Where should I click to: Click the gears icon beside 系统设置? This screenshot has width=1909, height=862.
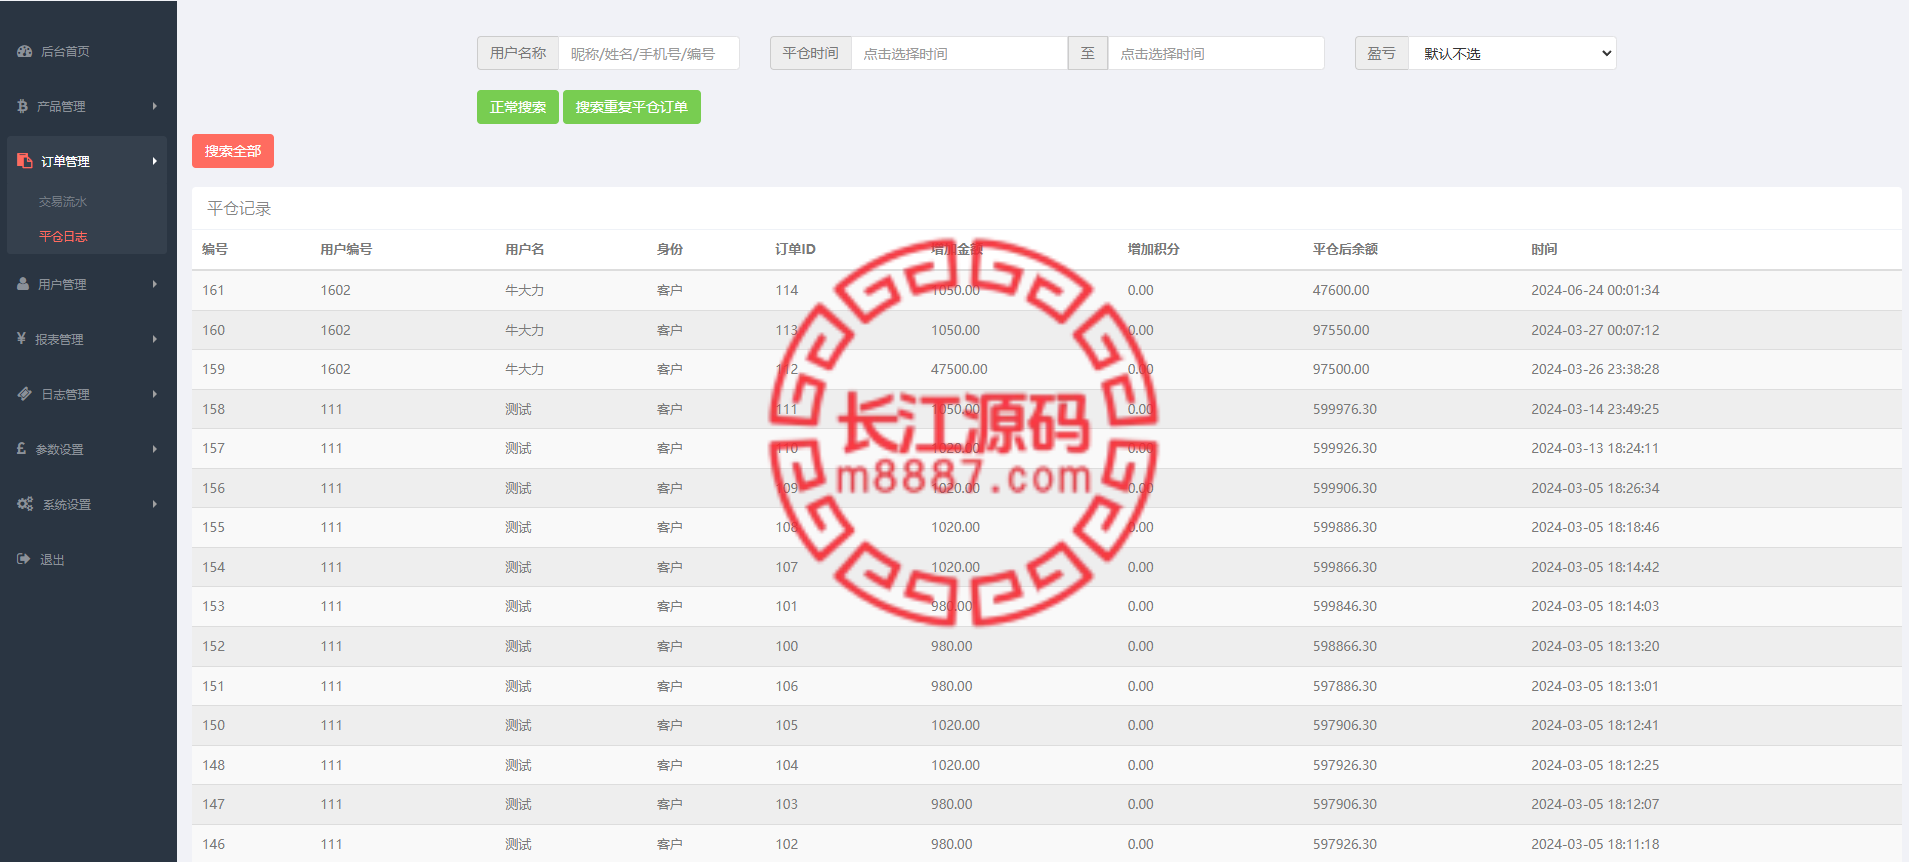point(25,504)
